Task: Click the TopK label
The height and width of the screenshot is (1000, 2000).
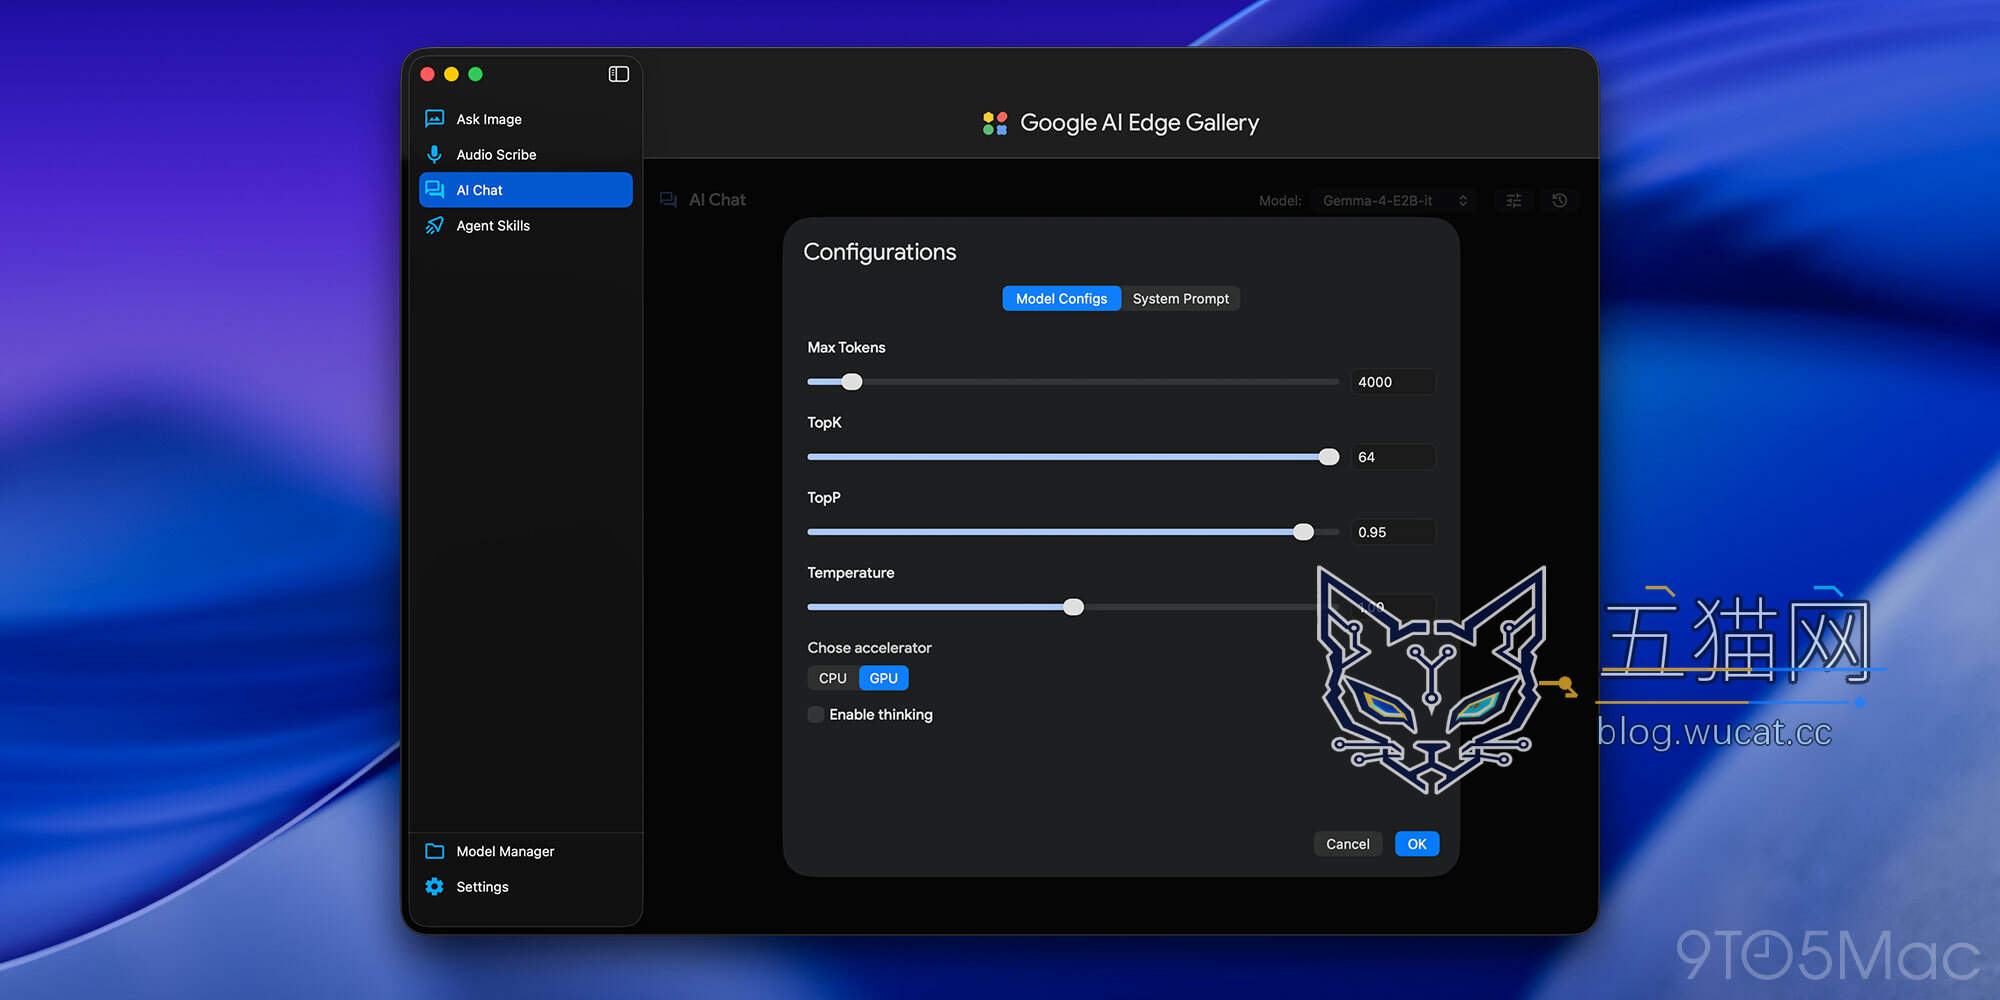Action: [x=824, y=423]
